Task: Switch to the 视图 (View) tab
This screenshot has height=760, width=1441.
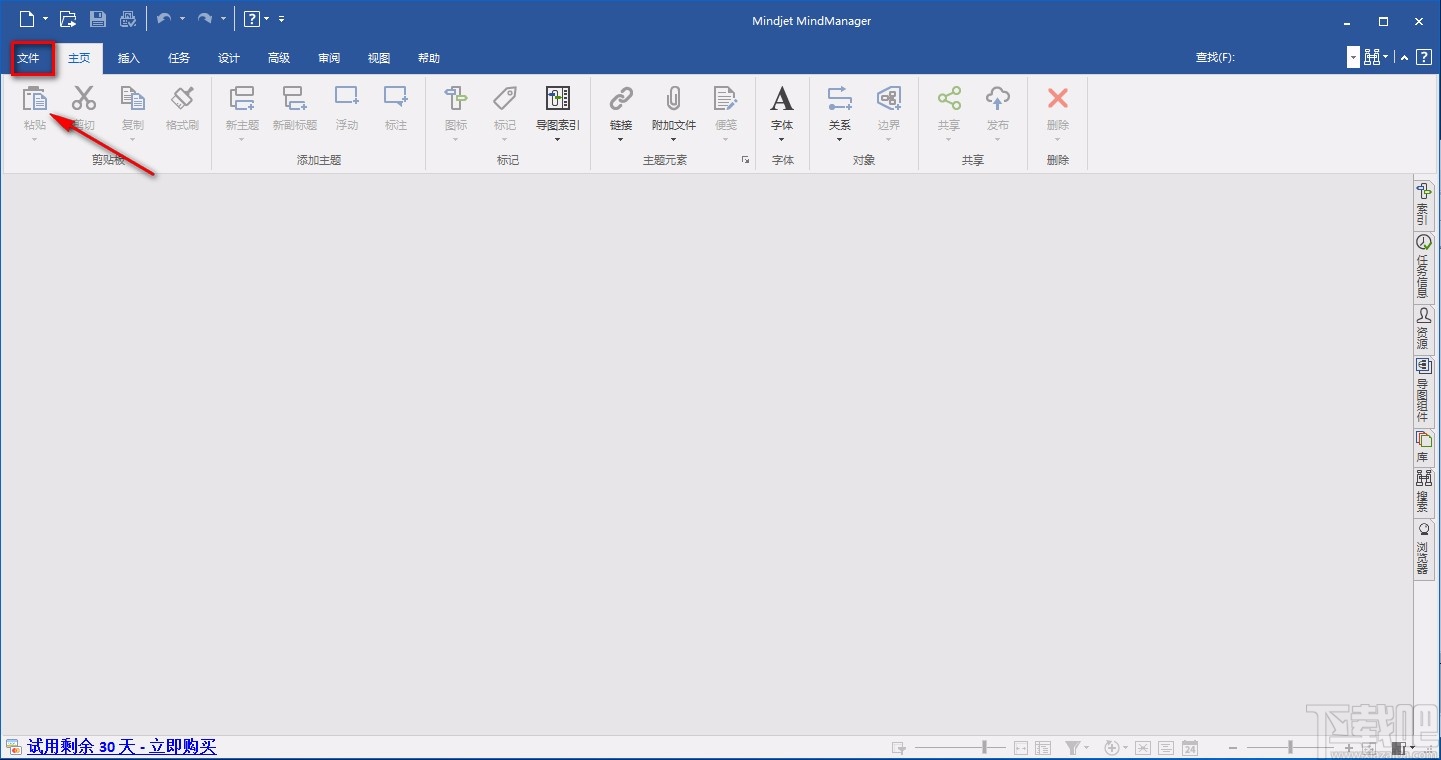Action: [x=379, y=58]
